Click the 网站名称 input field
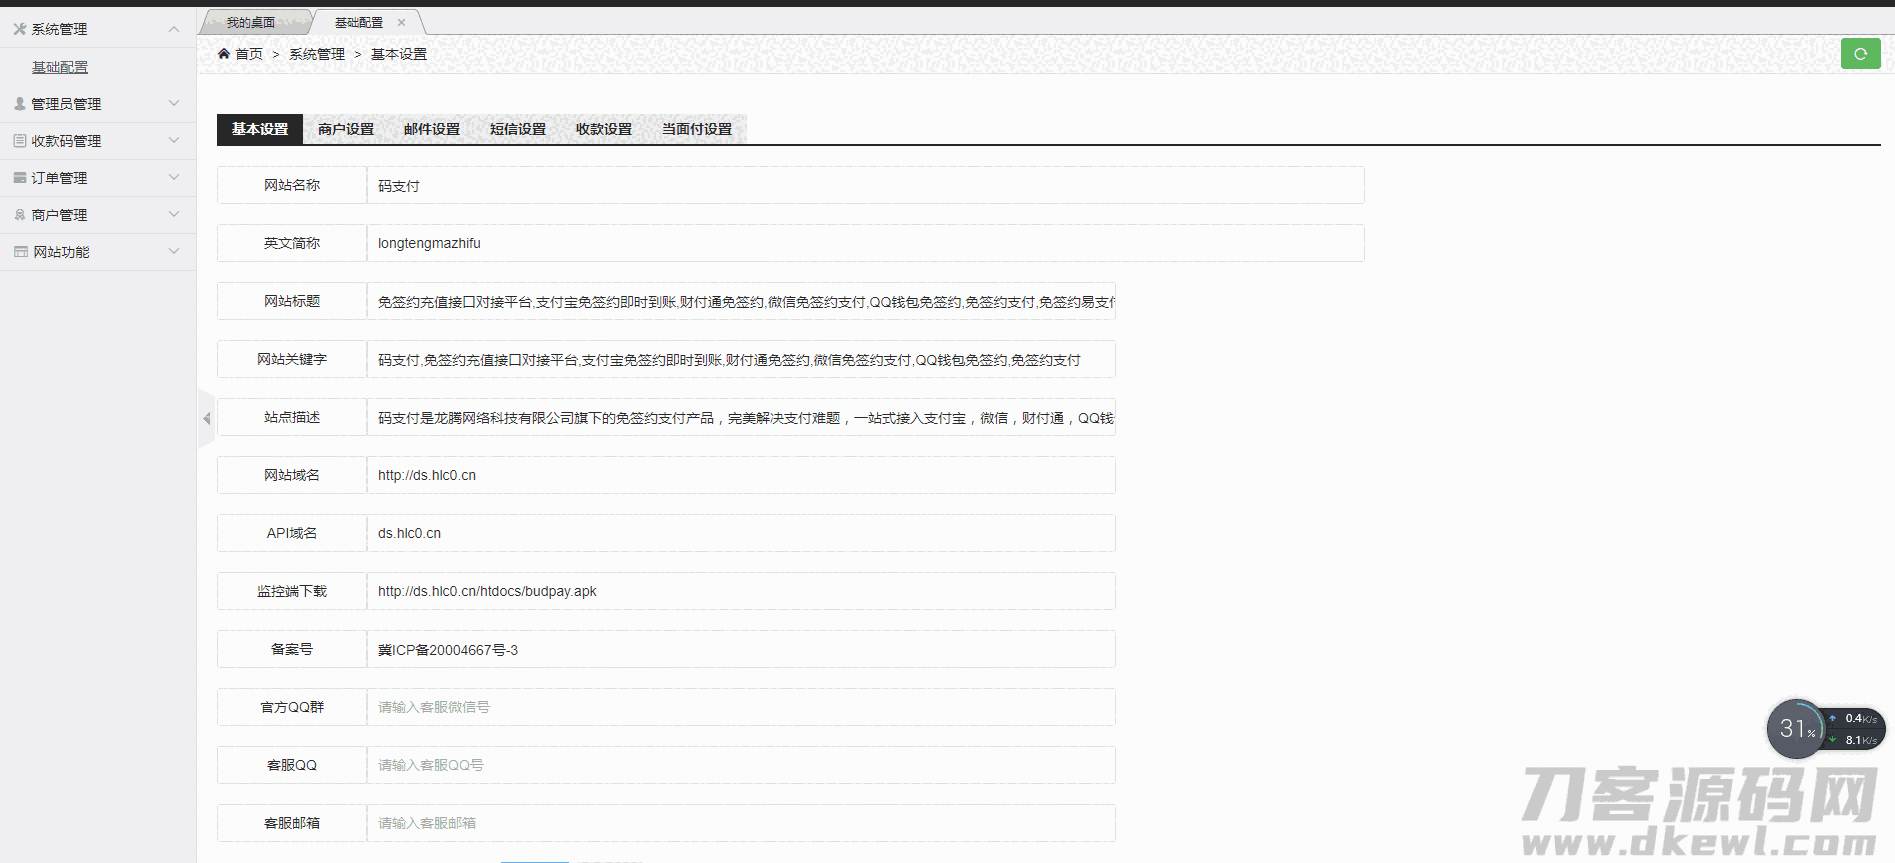 (x=865, y=186)
